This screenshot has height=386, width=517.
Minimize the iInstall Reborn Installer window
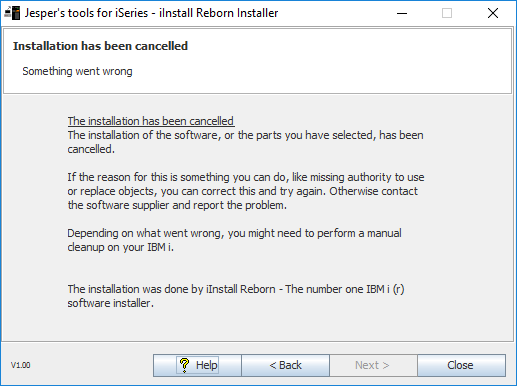pyautogui.click(x=402, y=13)
